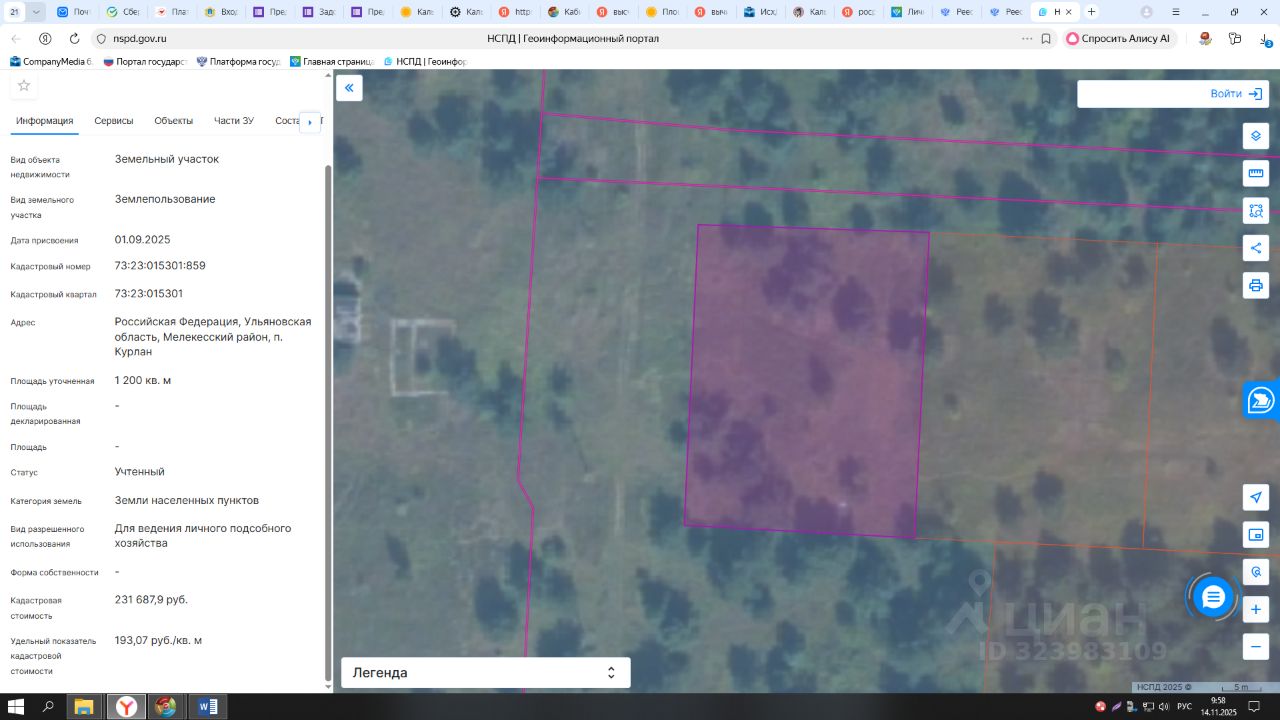Click the share map icon
Screen dimensions: 1280x720
click(x=1256, y=248)
